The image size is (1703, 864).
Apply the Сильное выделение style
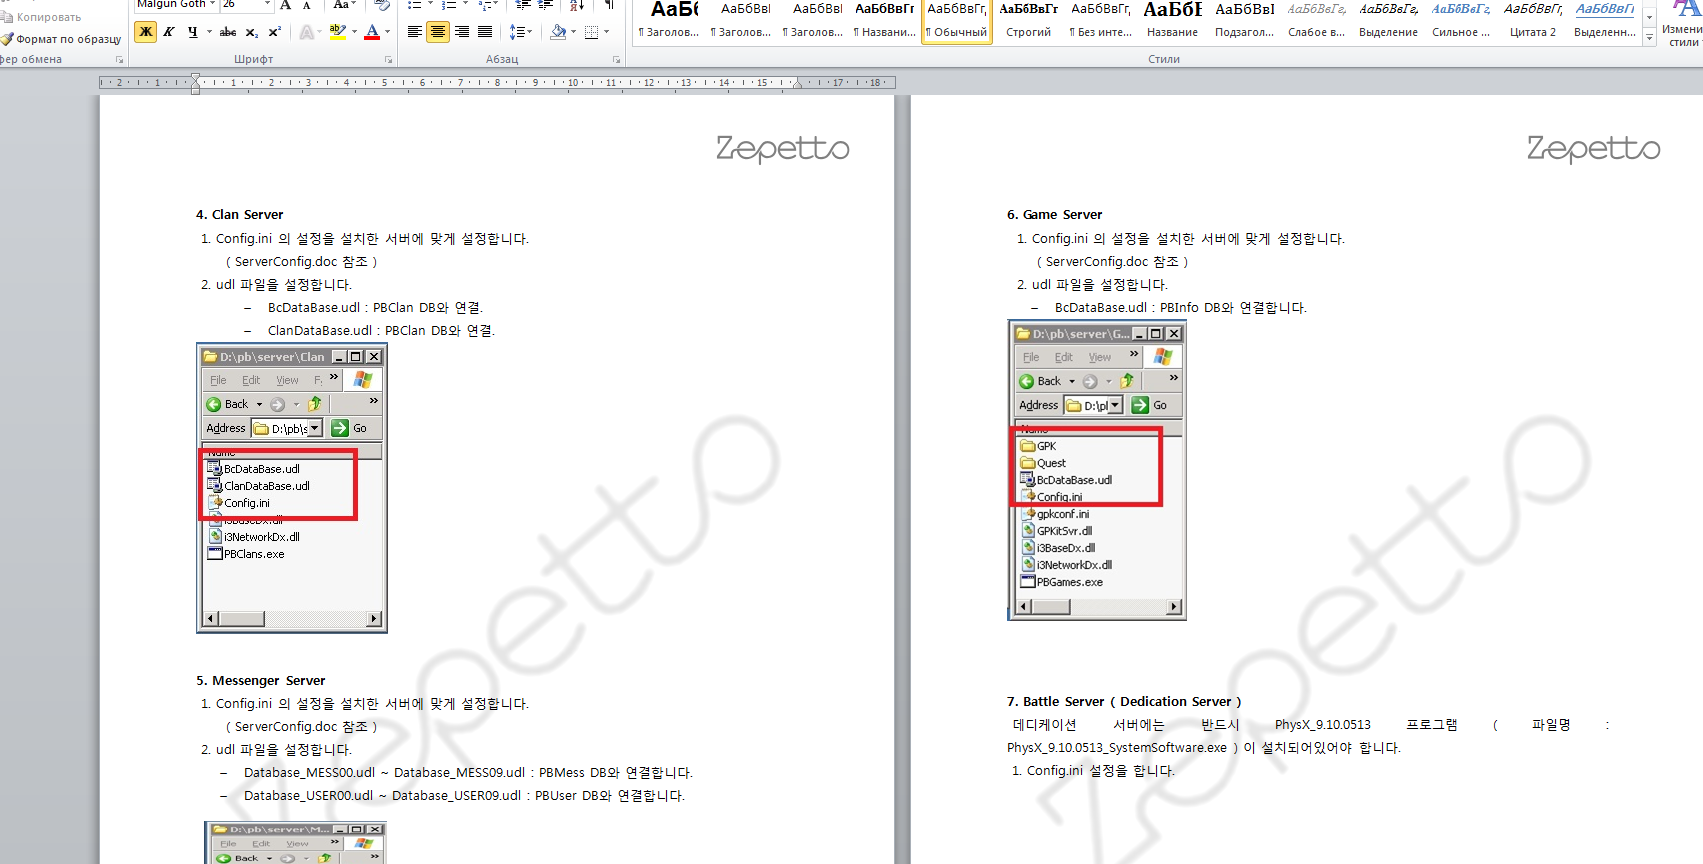click(1460, 21)
